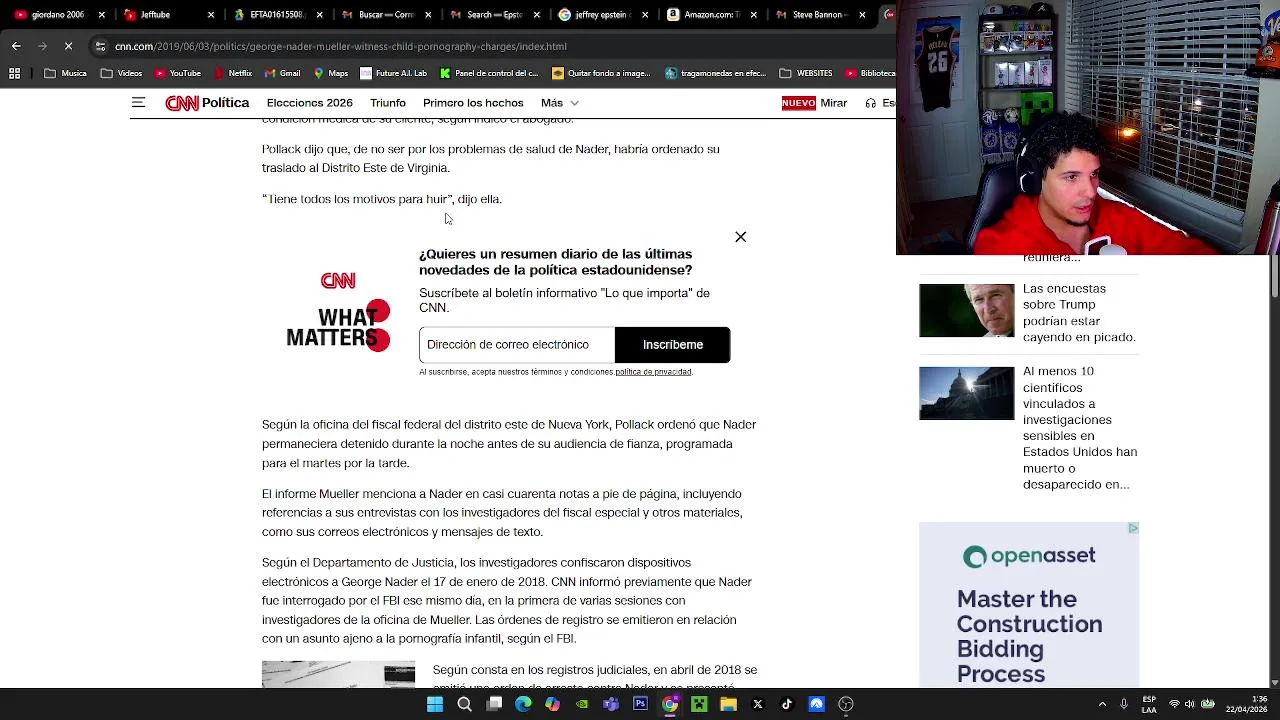The height and width of the screenshot is (720, 1280).
Task: Open the Musica bookmarks folder
Action: (65, 73)
